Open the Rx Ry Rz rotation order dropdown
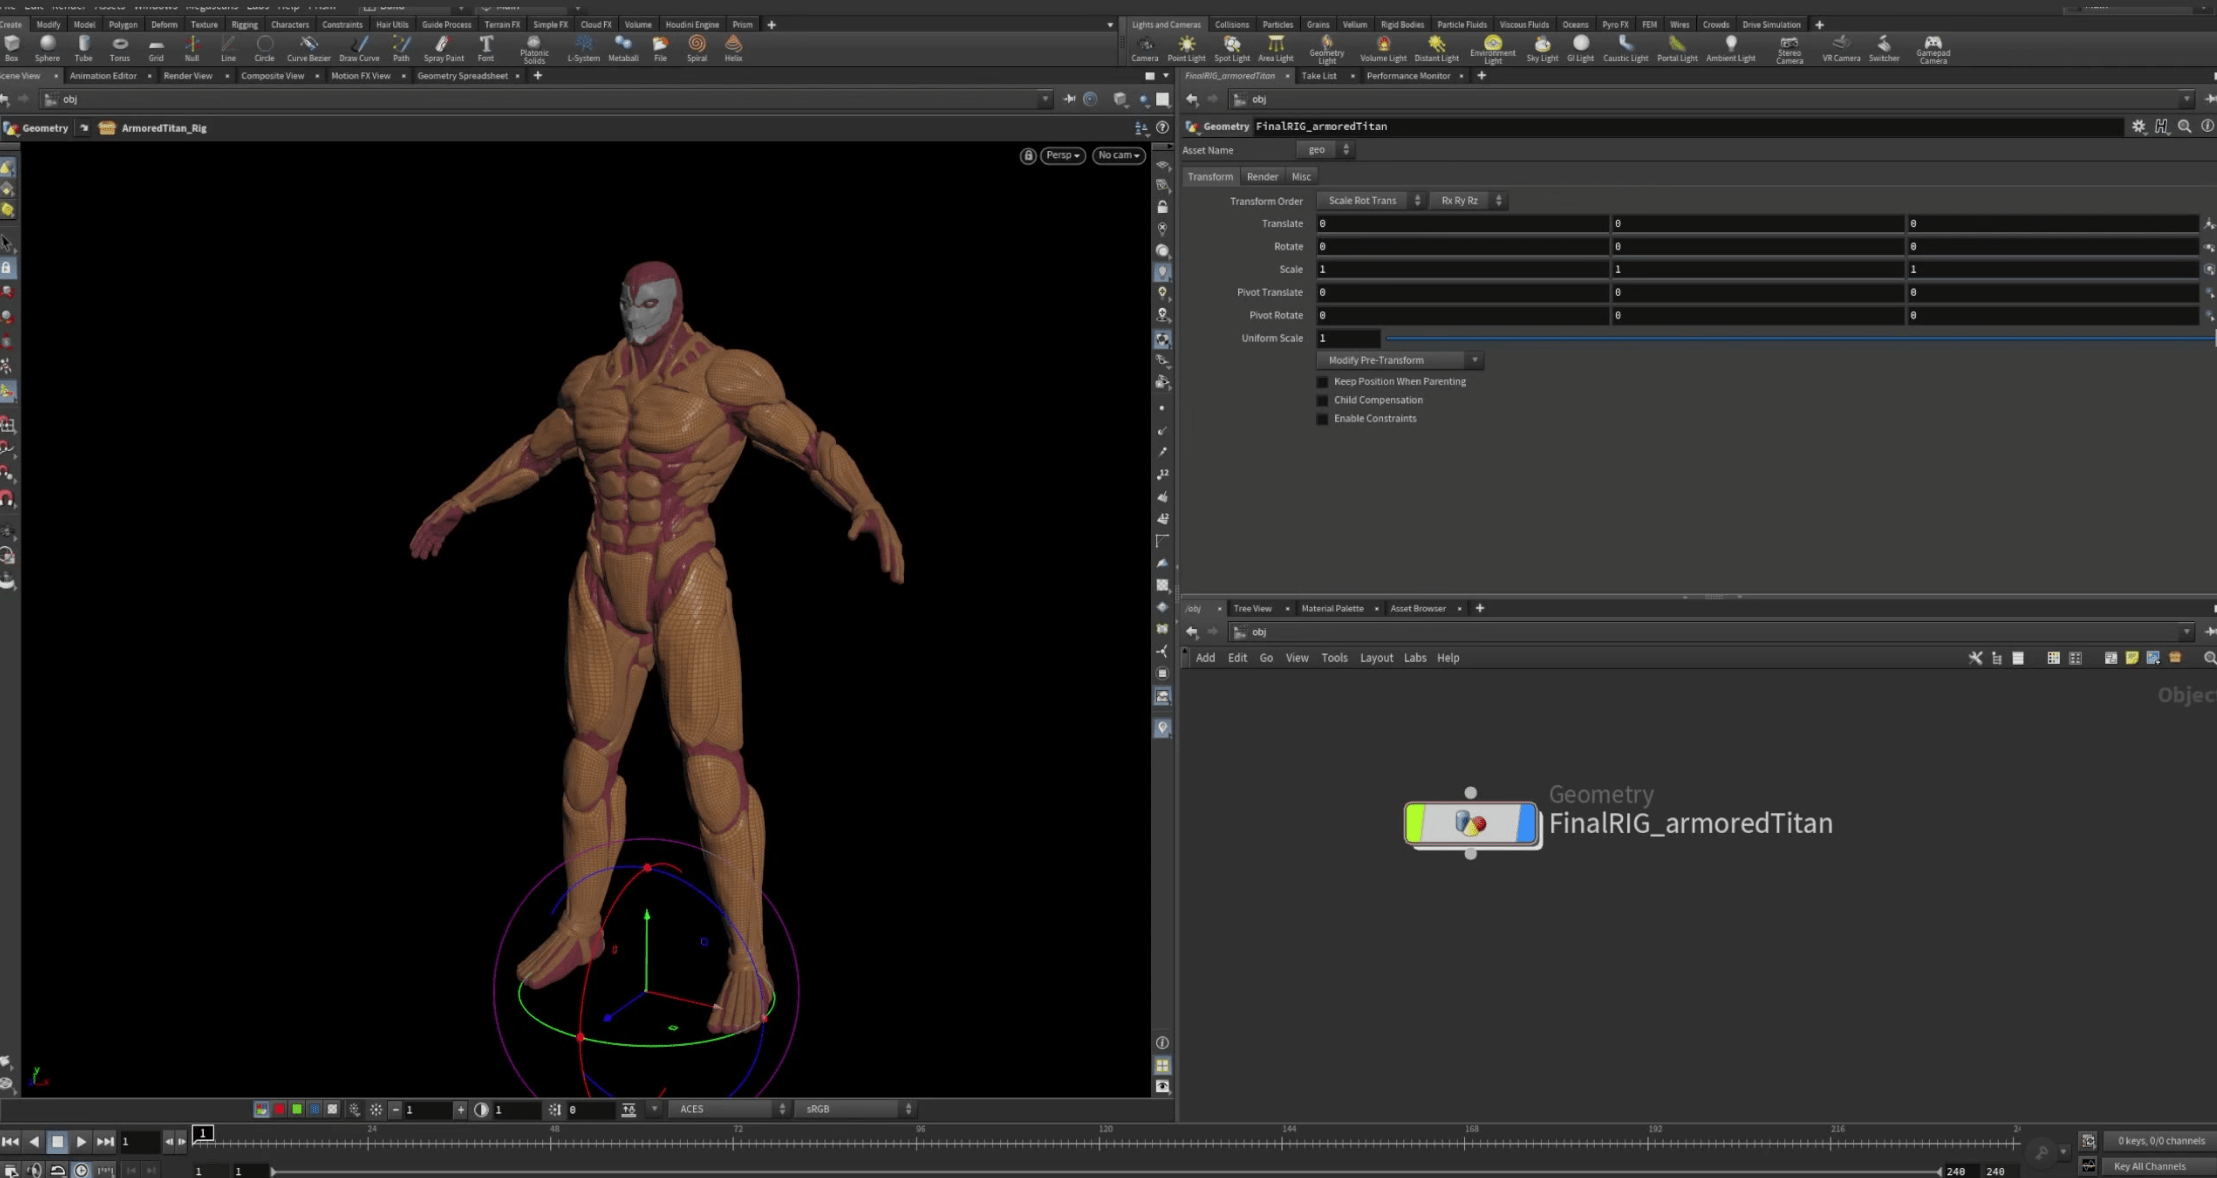This screenshot has width=2217, height=1178. 1468,201
